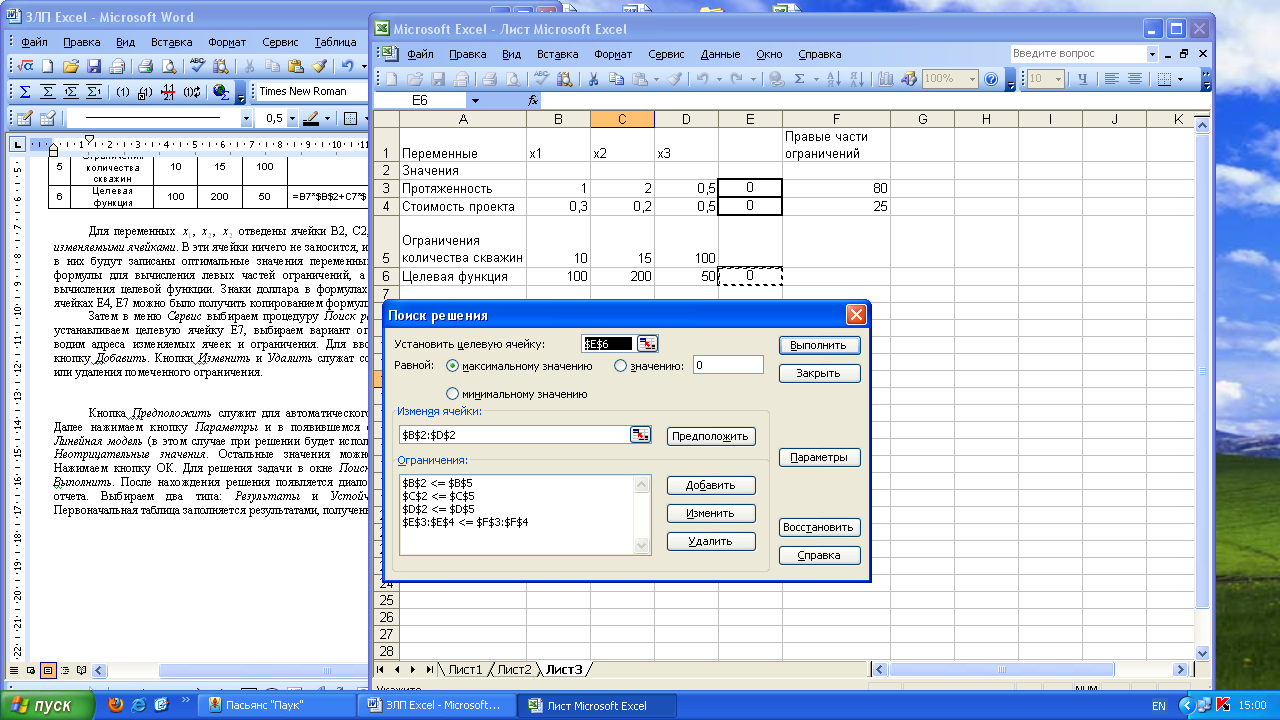Click the constraints list scrollbar down arrow
1280x720 pixels.
coord(642,546)
